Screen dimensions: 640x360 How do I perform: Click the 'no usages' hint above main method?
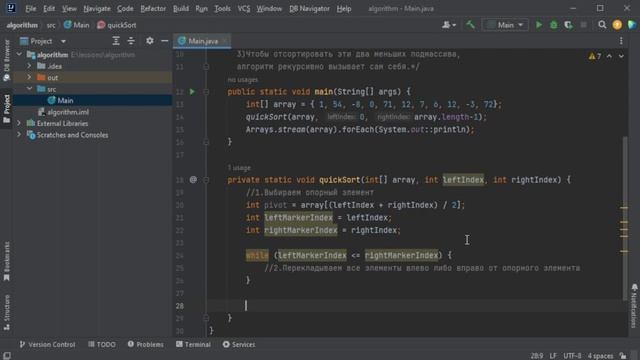[243, 80]
